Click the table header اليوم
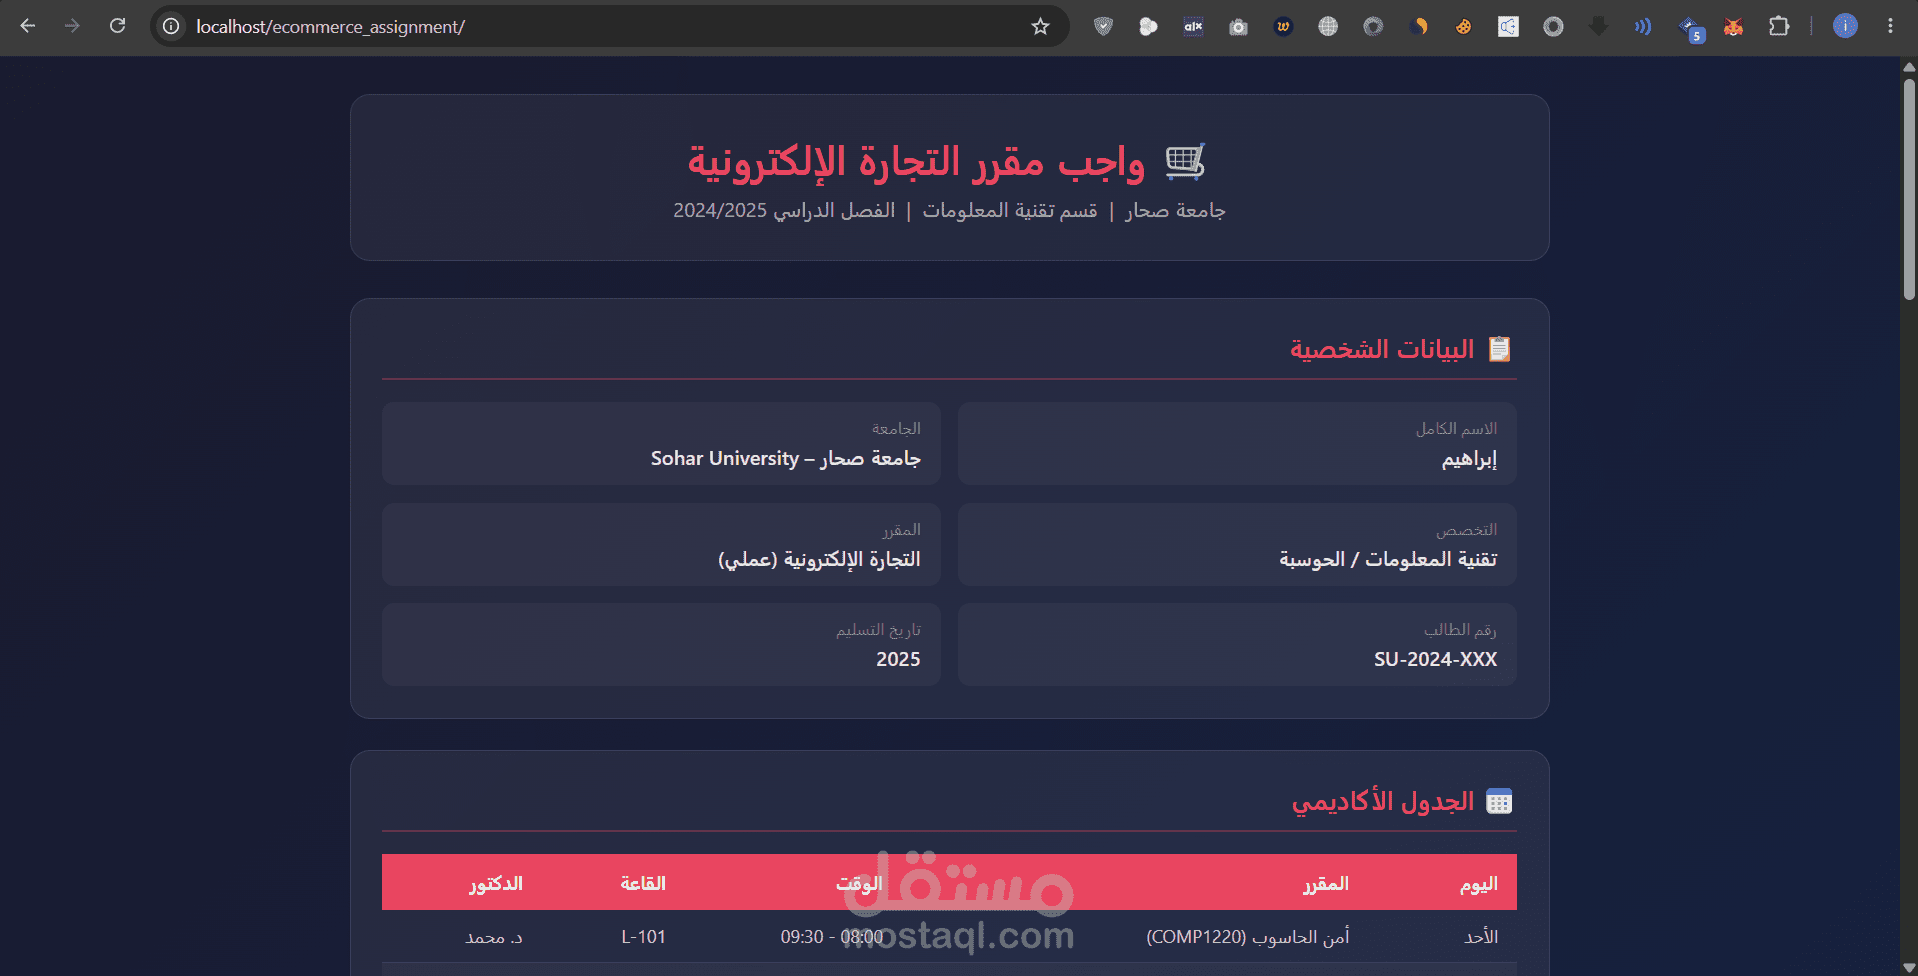 pos(1479,884)
